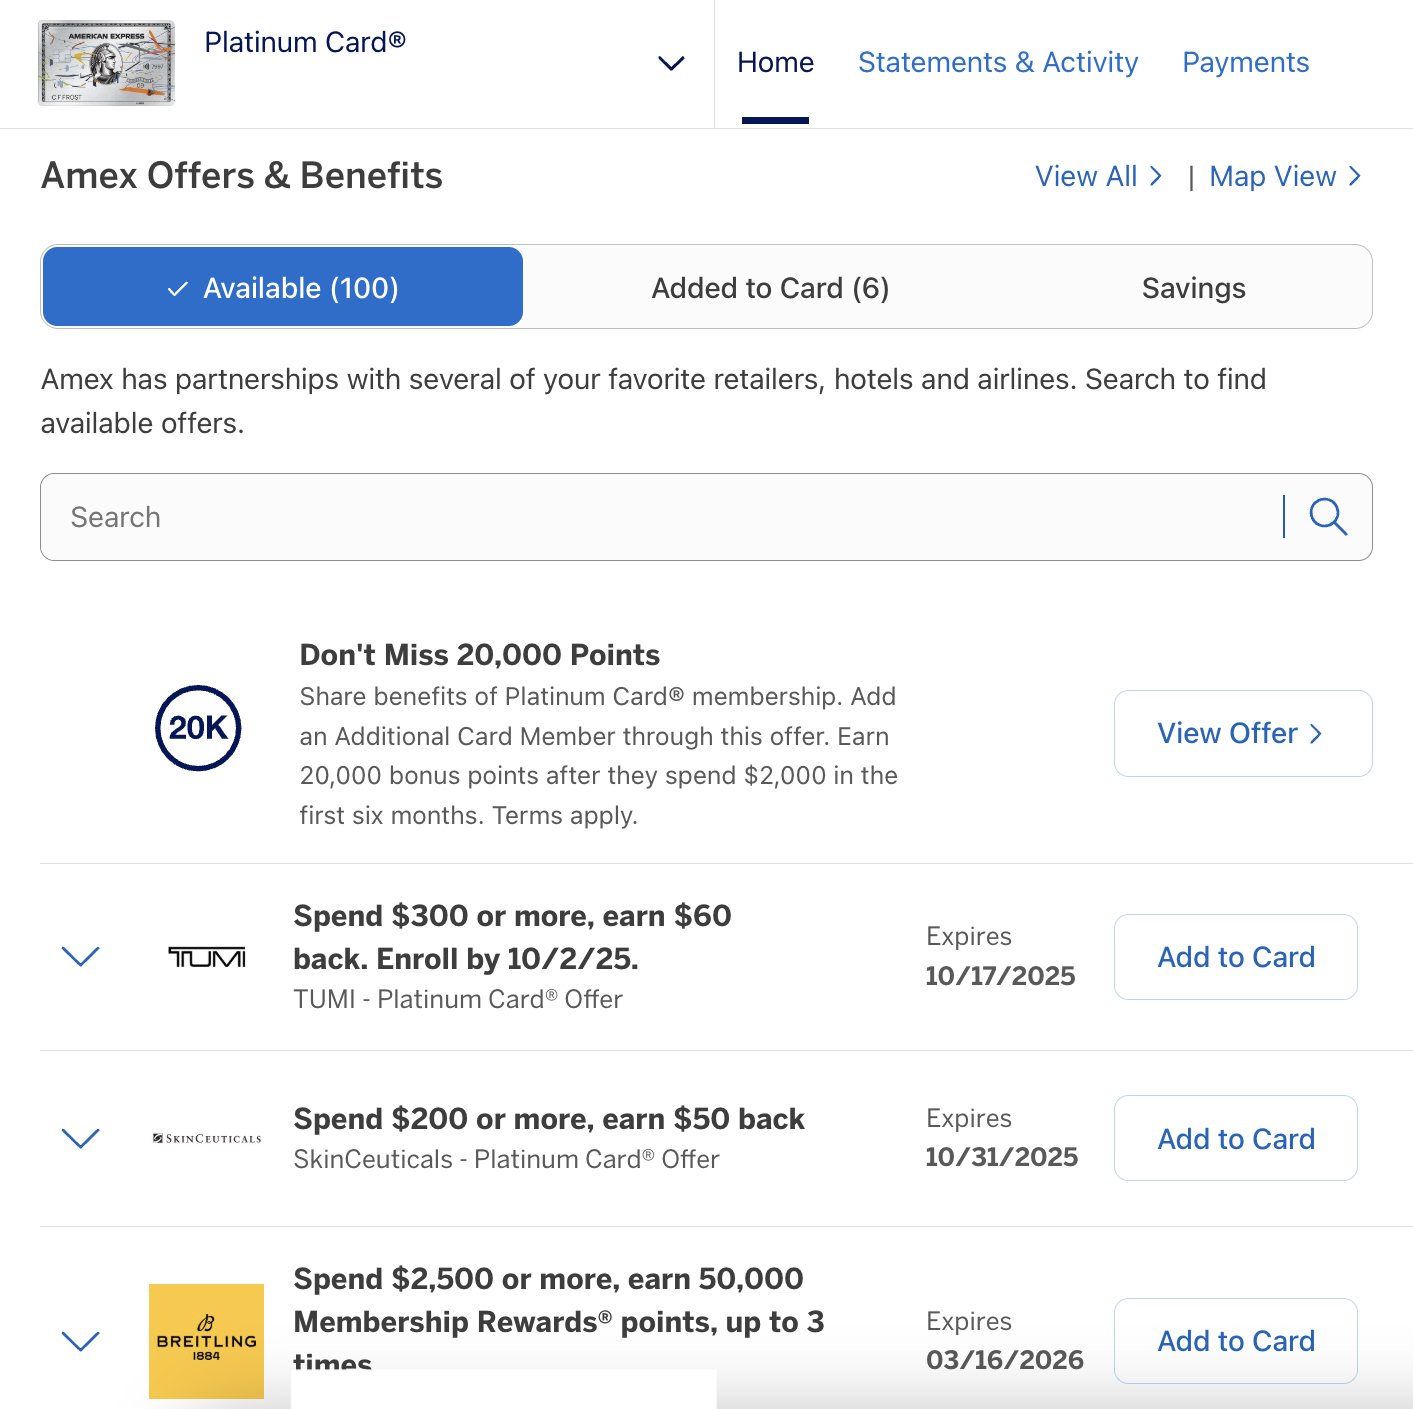Click the "Don't Miss 20,000 Points" heading
Image resolution: width=1413 pixels, height=1409 pixels.
pyautogui.click(x=479, y=655)
